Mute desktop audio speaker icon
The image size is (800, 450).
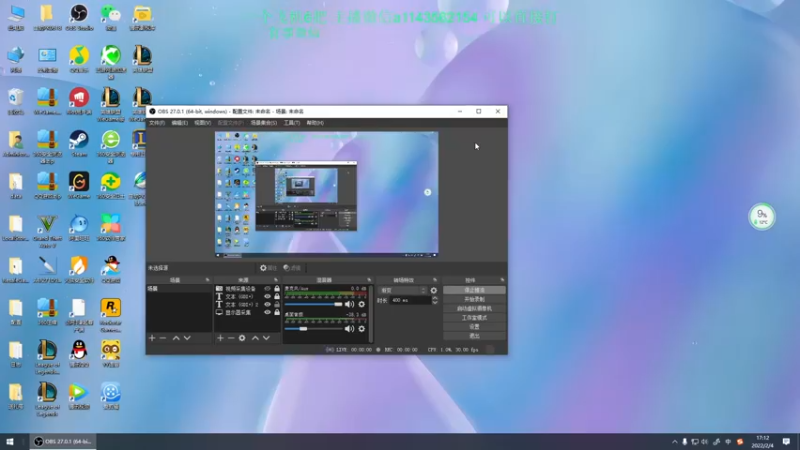349,329
